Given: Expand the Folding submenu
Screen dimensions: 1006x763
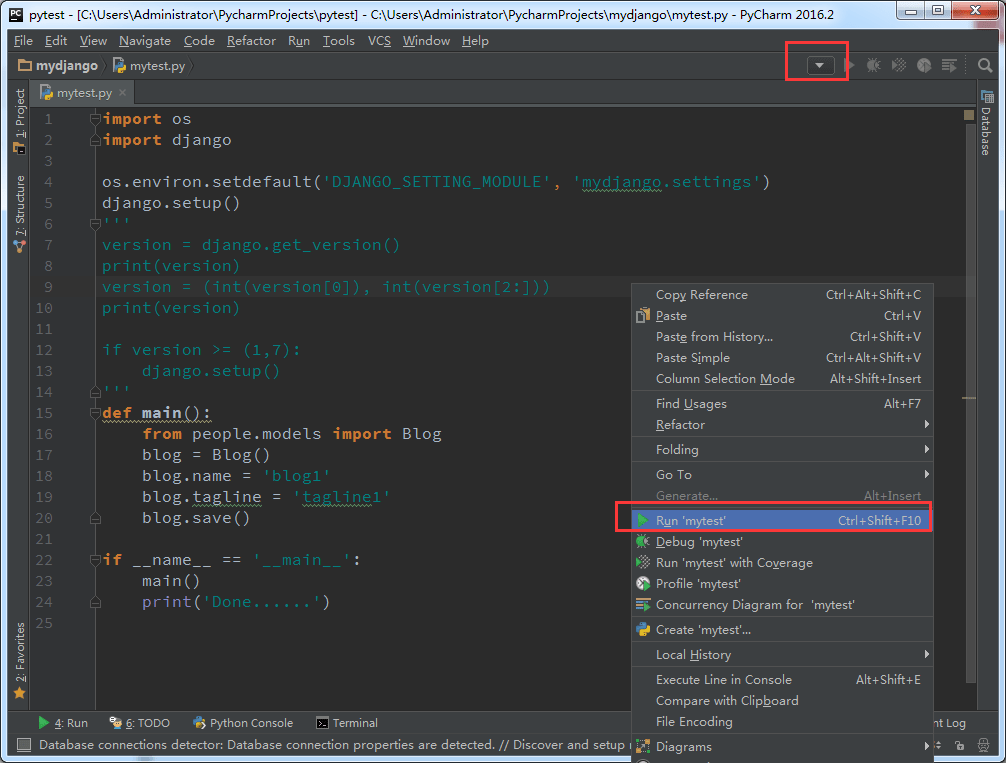Looking at the screenshot, I should pyautogui.click(x=782, y=450).
